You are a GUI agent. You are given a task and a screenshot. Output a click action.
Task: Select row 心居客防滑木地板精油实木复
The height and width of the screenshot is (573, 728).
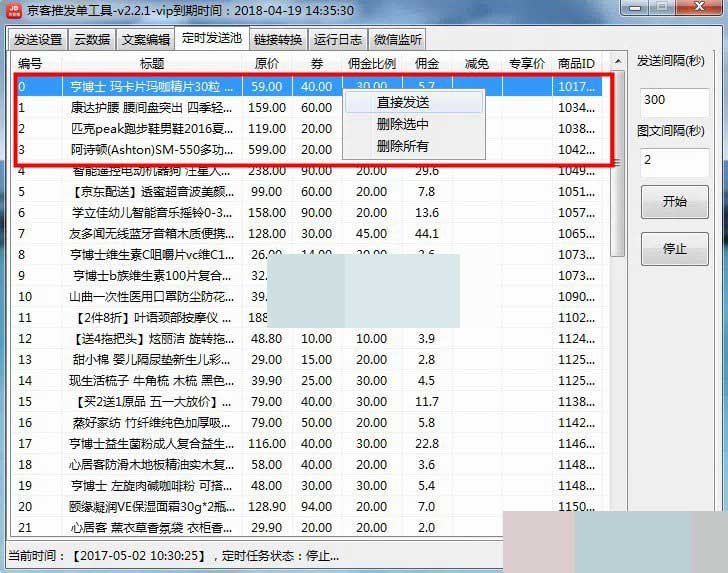(x=309, y=464)
